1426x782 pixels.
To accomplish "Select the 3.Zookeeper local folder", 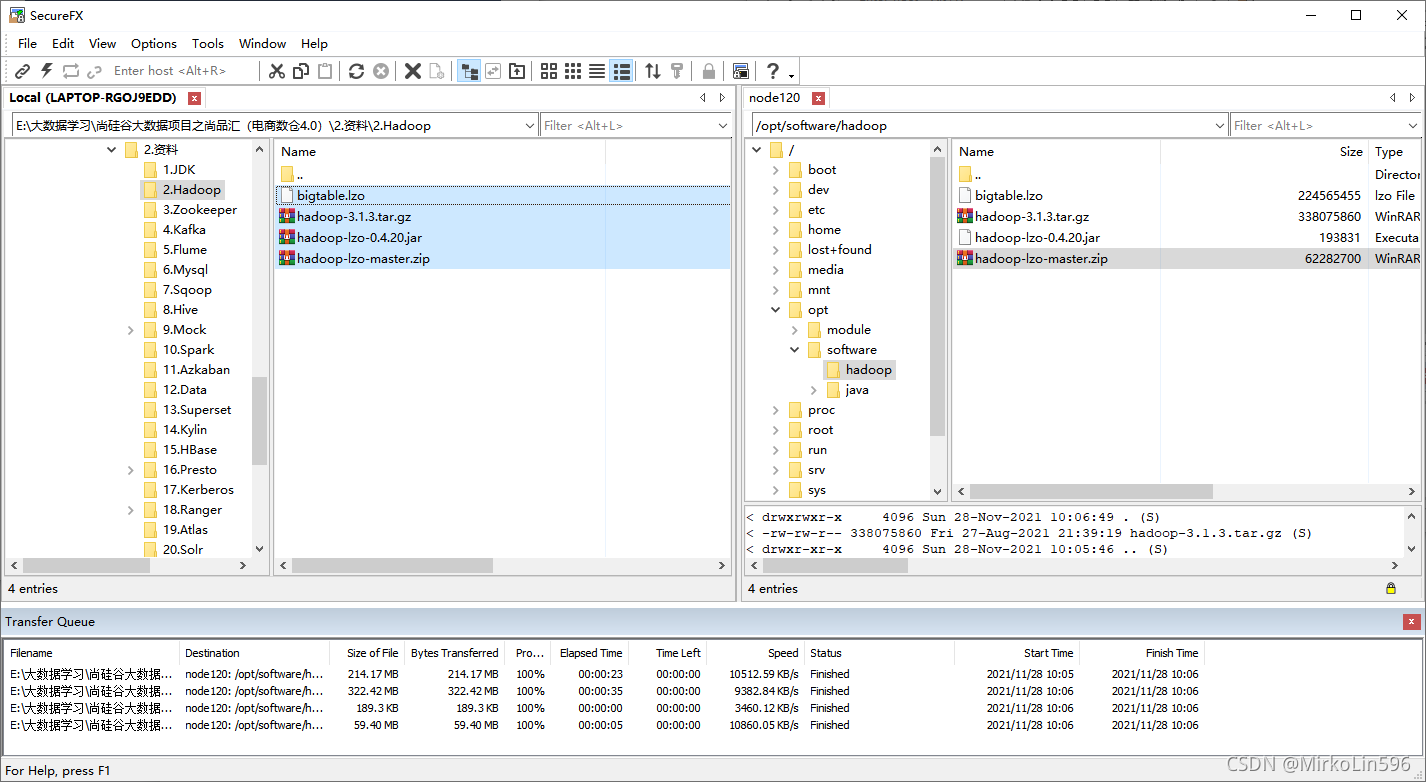I will pyautogui.click(x=200, y=210).
